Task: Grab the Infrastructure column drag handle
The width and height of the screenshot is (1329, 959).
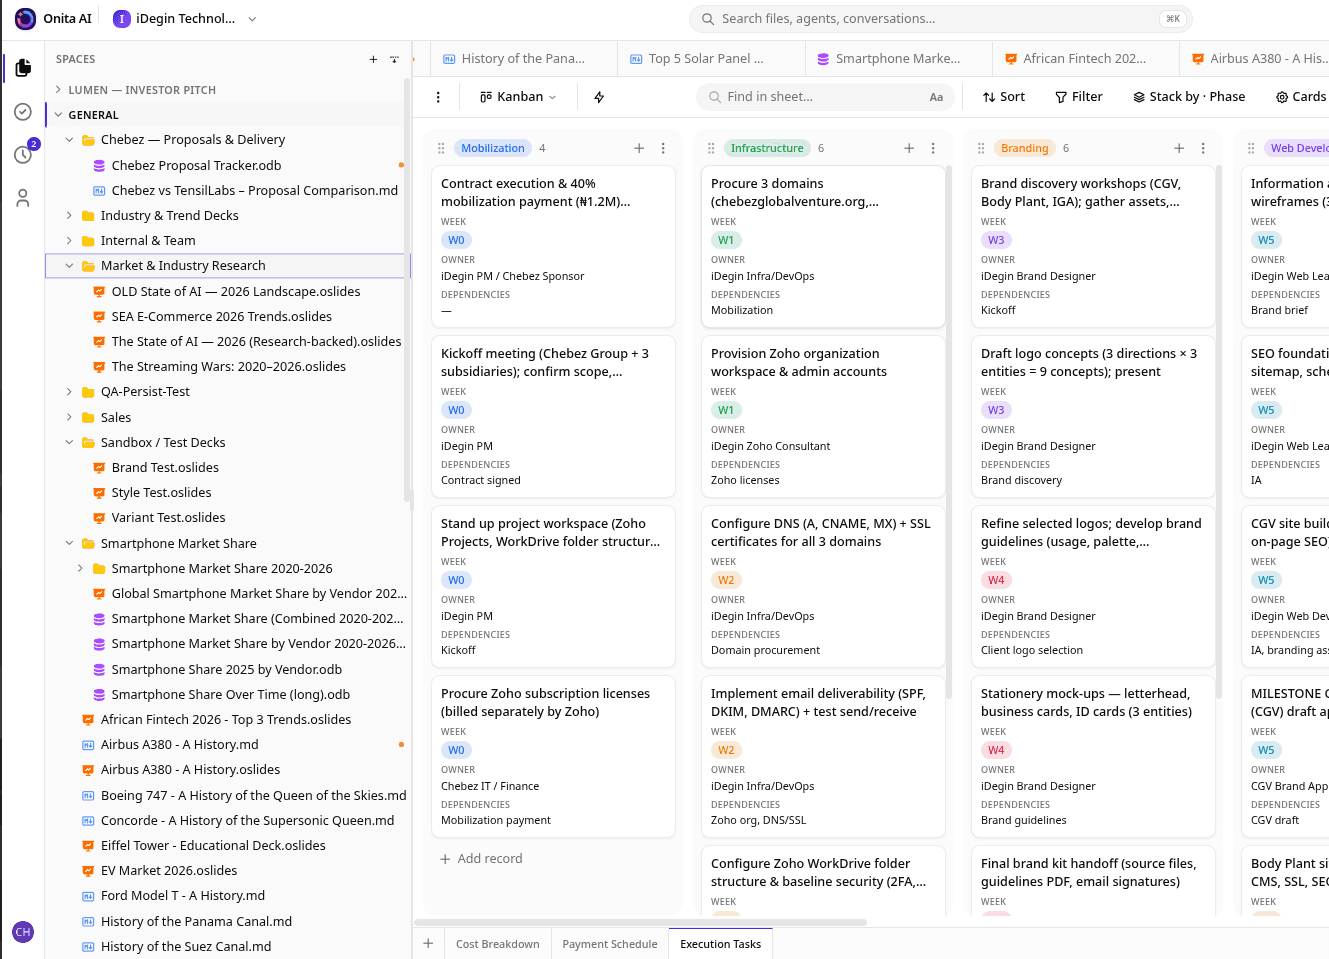Action: (x=711, y=148)
